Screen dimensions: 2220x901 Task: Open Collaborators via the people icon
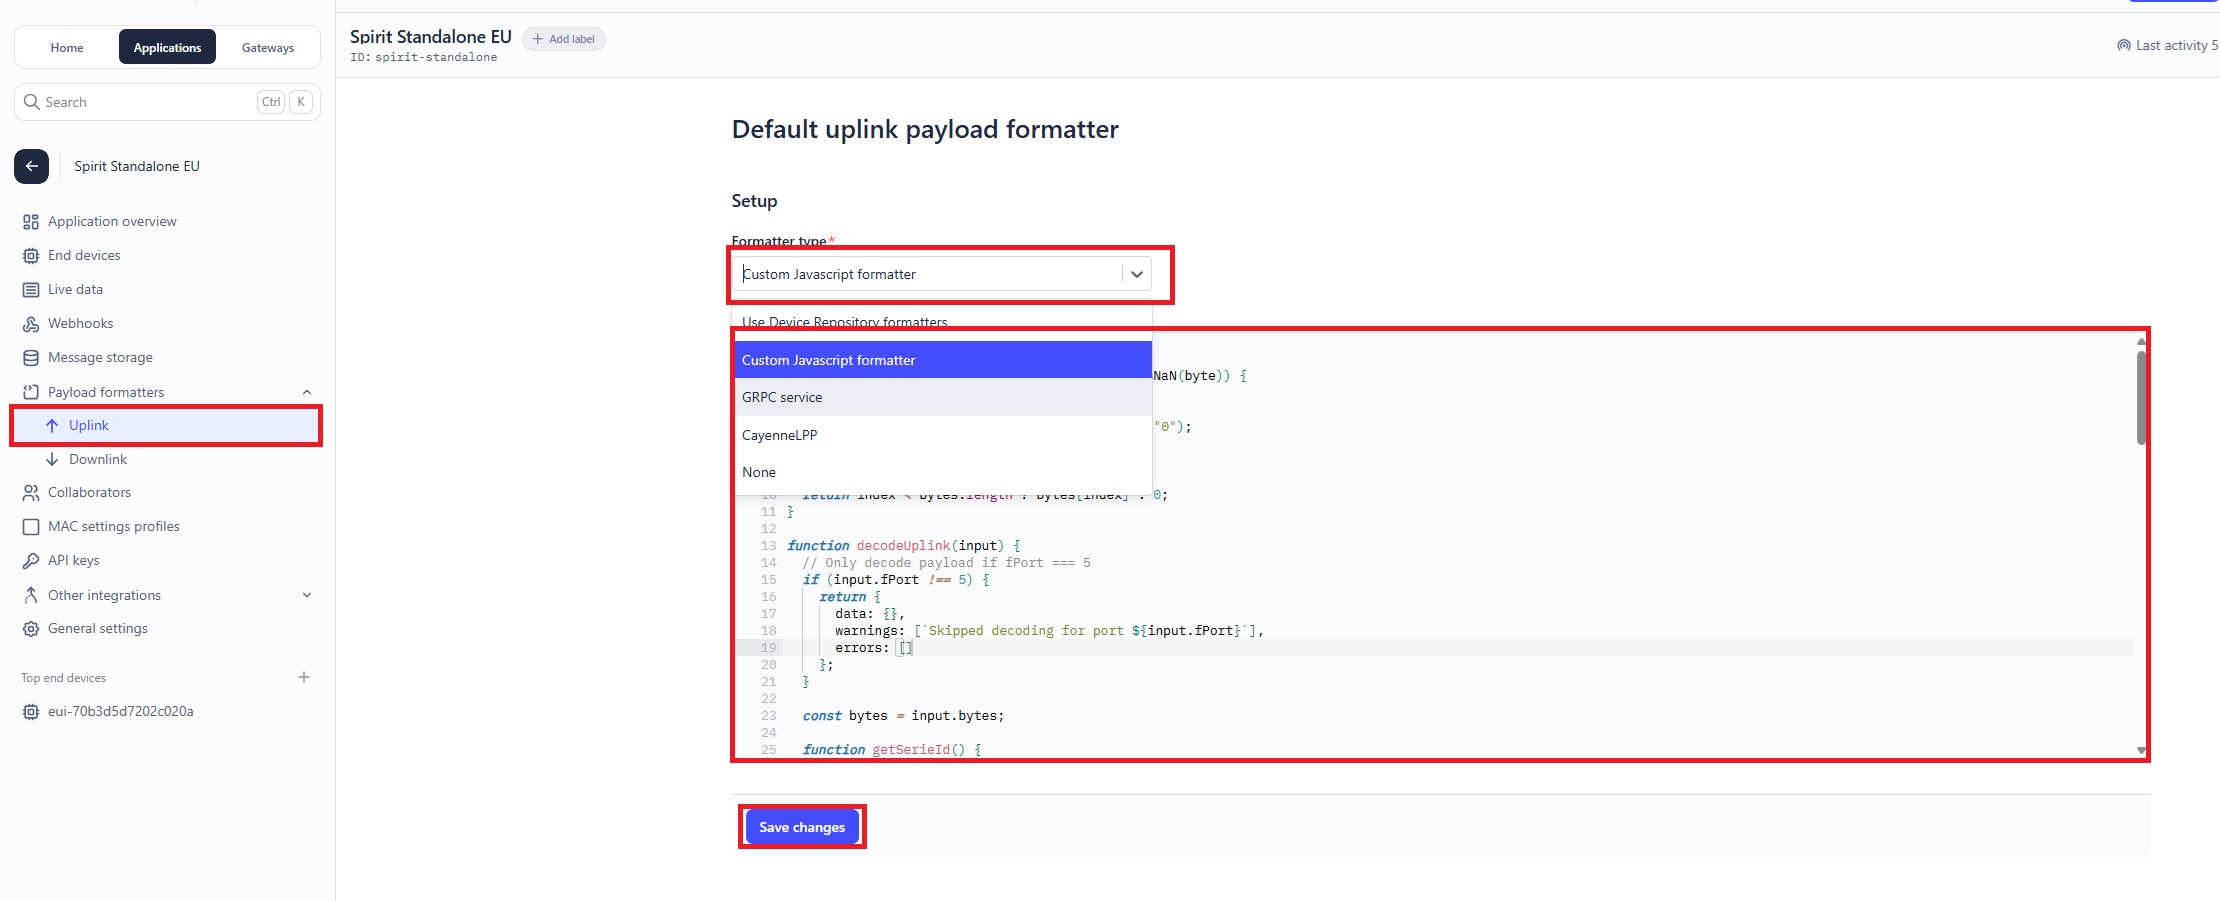click(29, 492)
